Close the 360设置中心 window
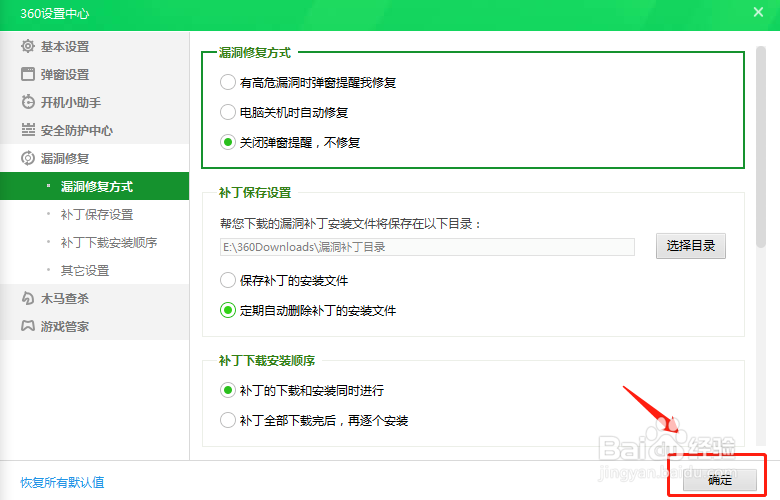This screenshot has height=500, width=780. (758, 12)
